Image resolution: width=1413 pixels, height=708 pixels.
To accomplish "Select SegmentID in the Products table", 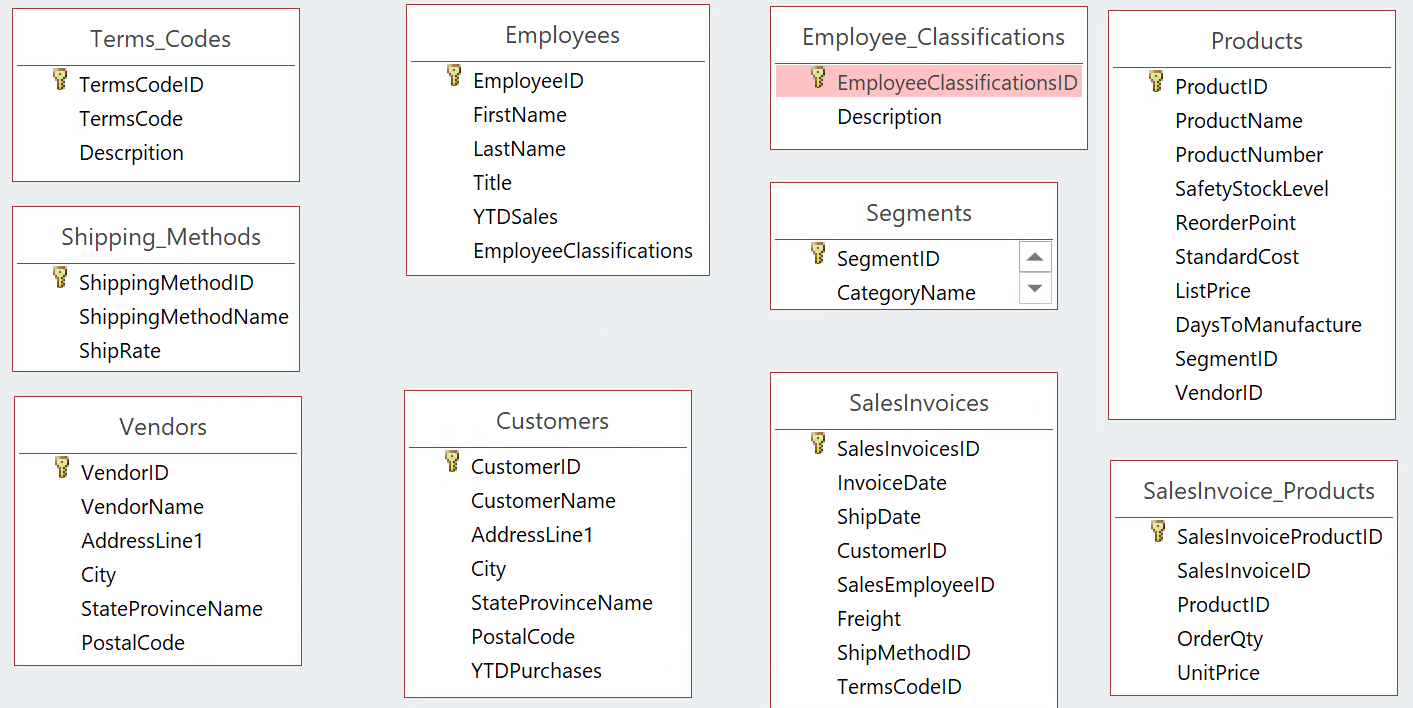I will coord(1226,359).
